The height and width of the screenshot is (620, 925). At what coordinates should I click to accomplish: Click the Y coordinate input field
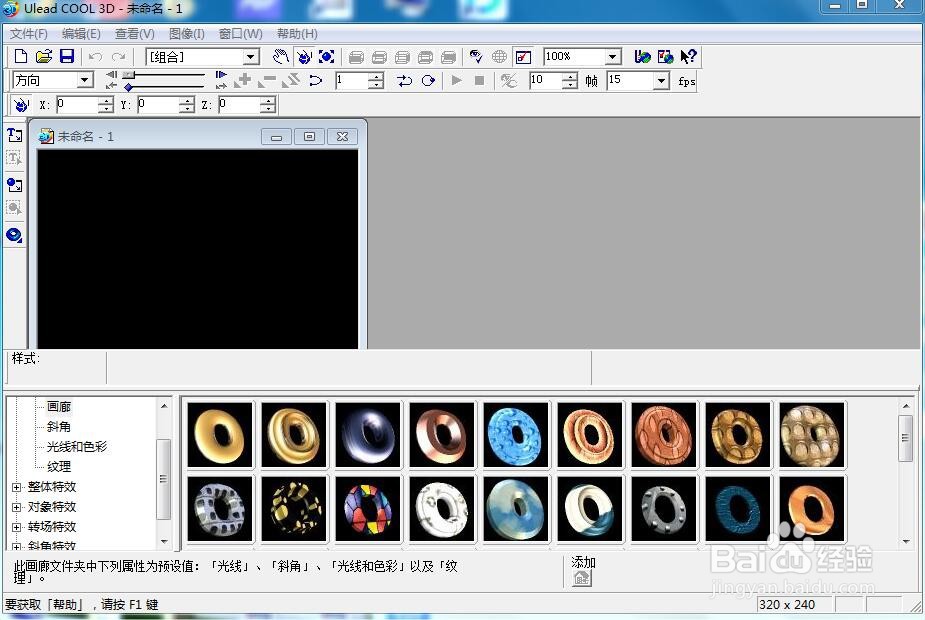158,105
